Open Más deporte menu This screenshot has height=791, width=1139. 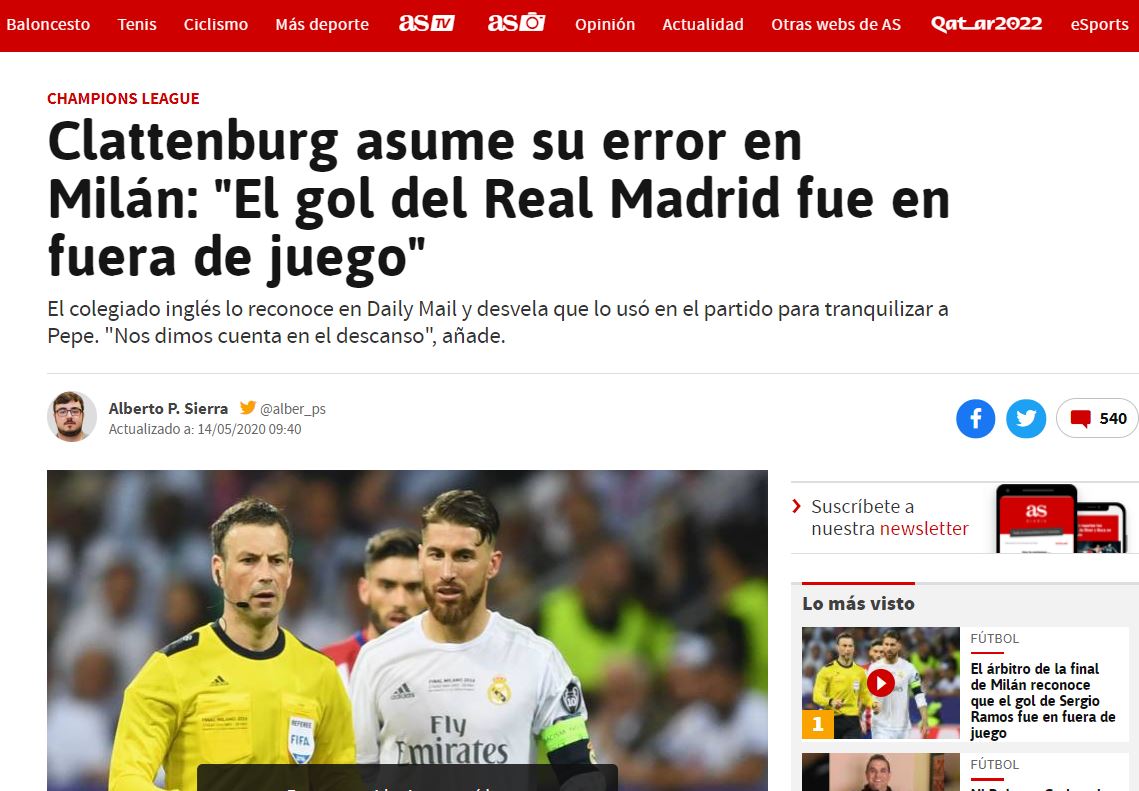pyautogui.click(x=322, y=25)
